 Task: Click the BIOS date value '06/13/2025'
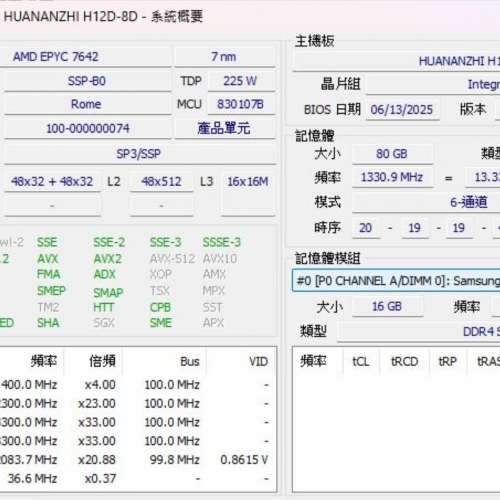[x=402, y=109]
